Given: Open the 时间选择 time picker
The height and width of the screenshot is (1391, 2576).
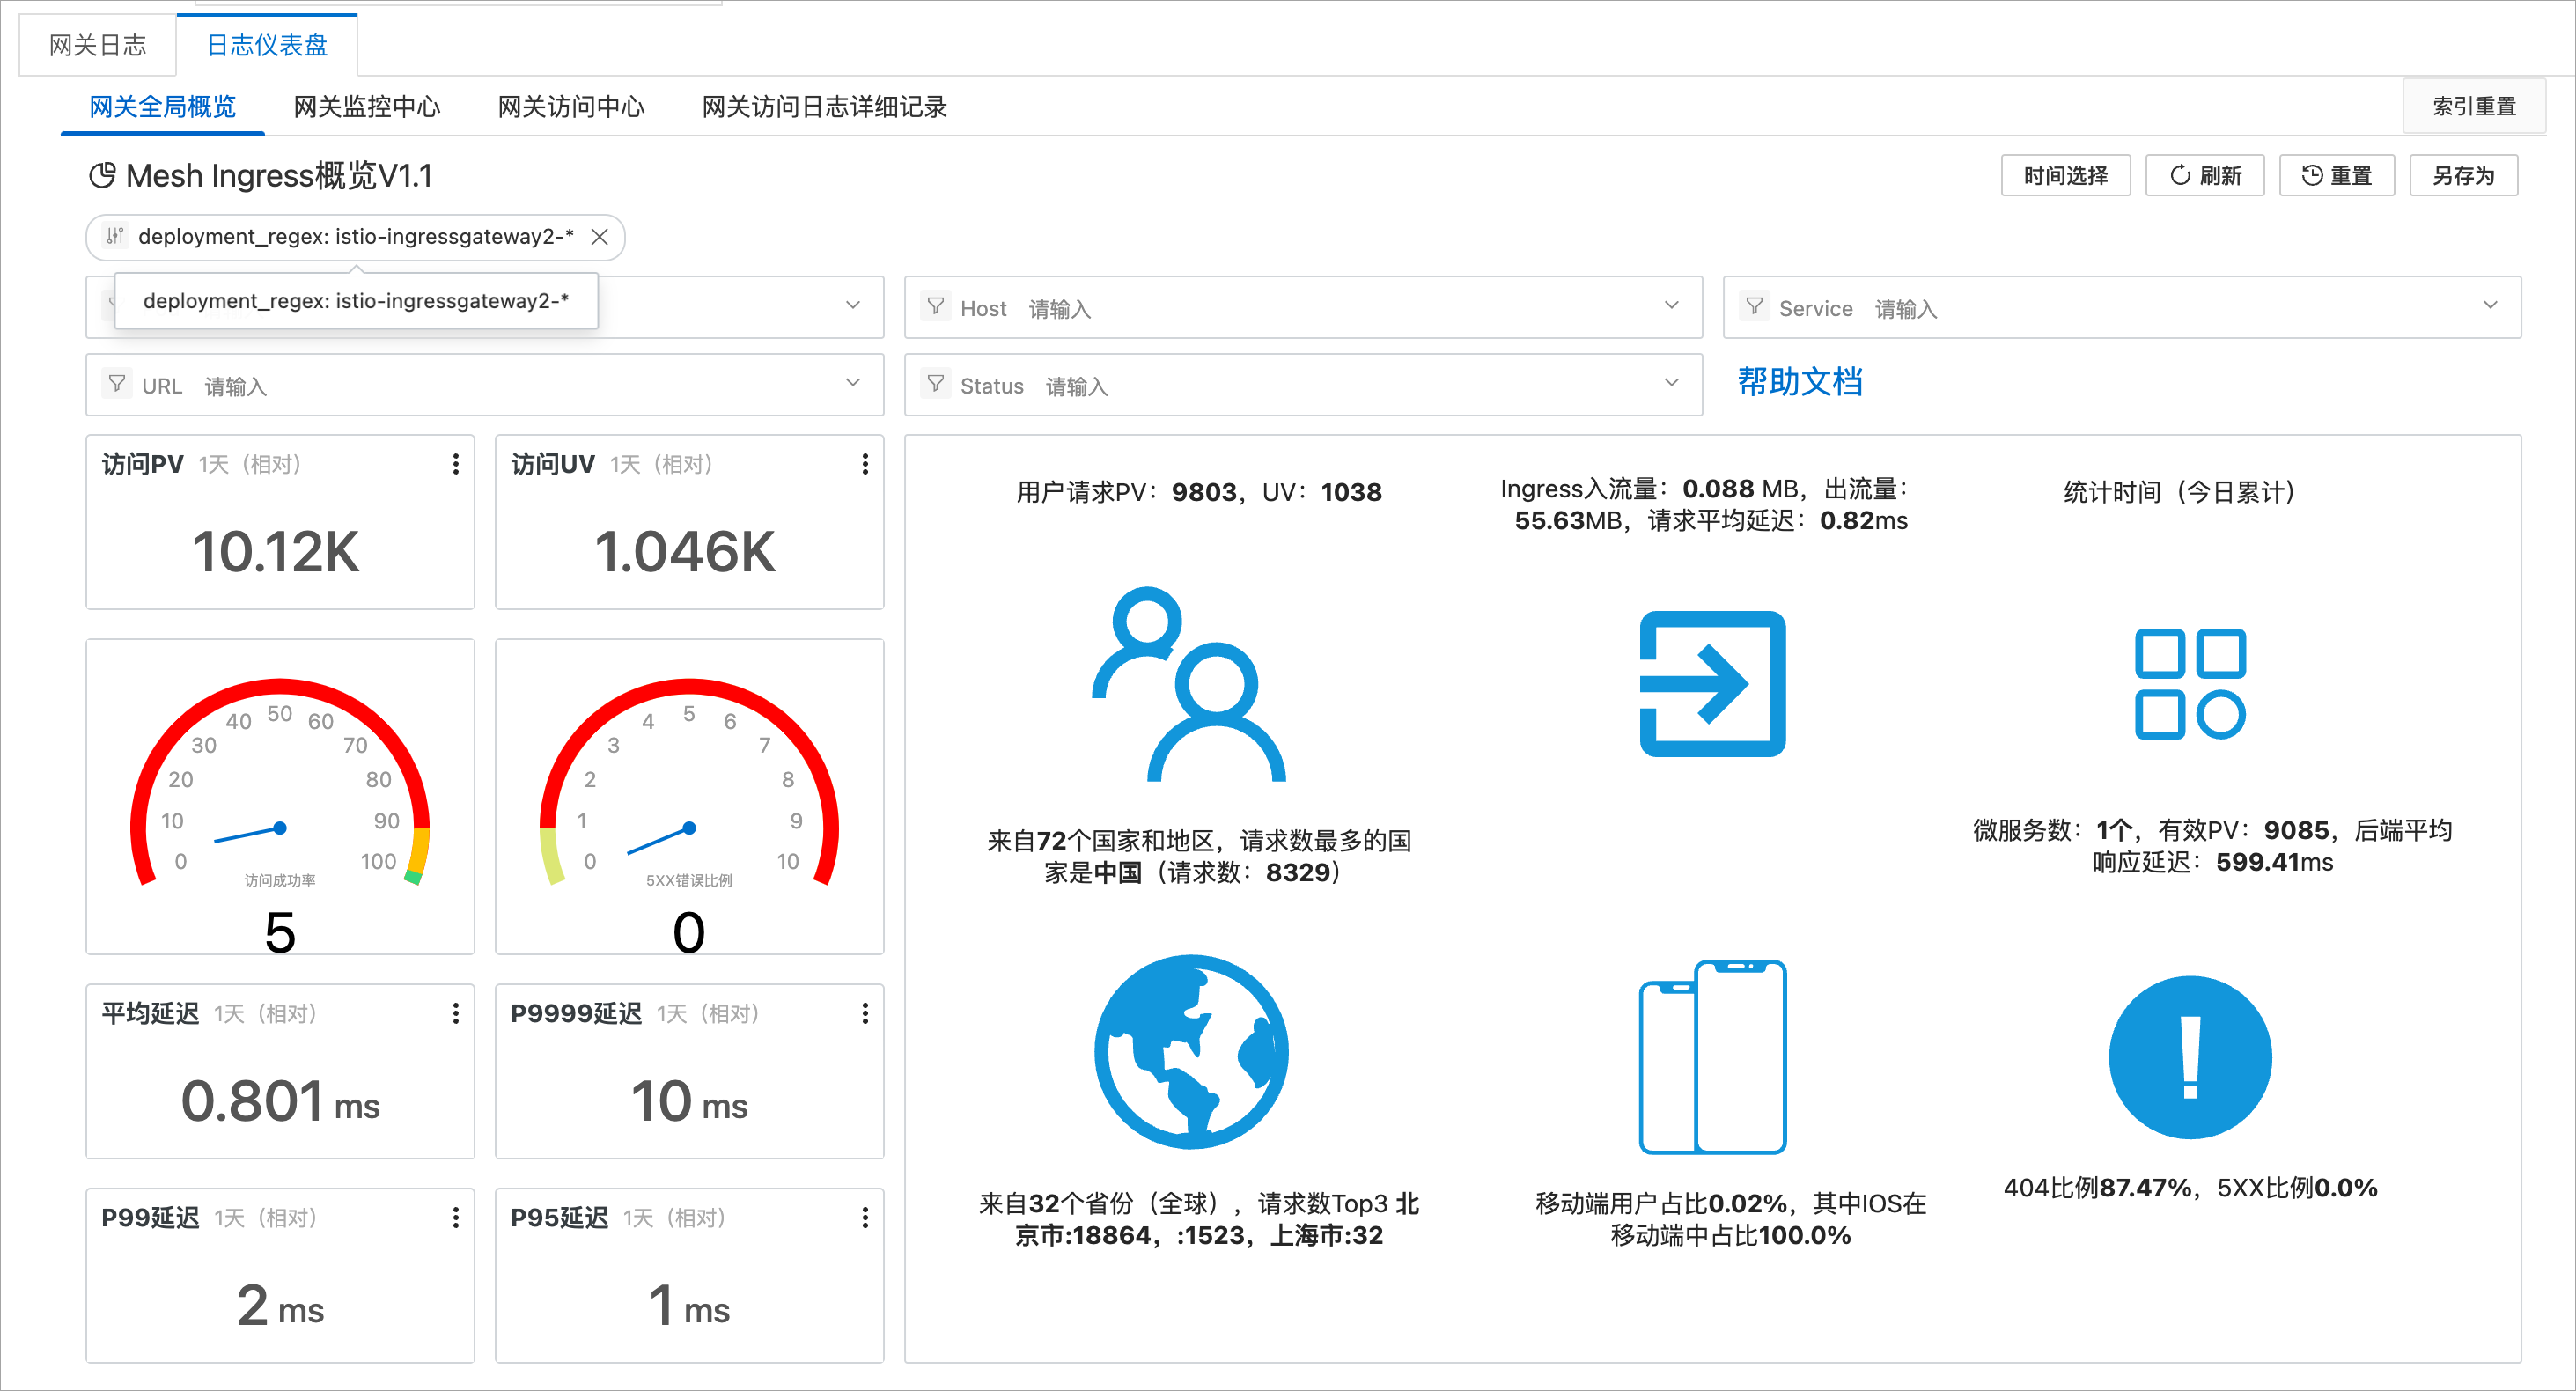Looking at the screenshot, I should coord(2065,176).
